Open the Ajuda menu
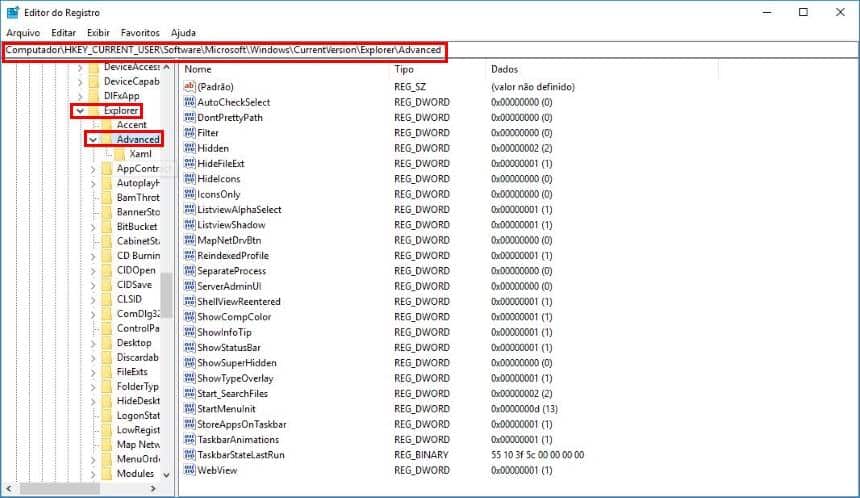This screenshot has height=498, width=860. pos(183,33)
